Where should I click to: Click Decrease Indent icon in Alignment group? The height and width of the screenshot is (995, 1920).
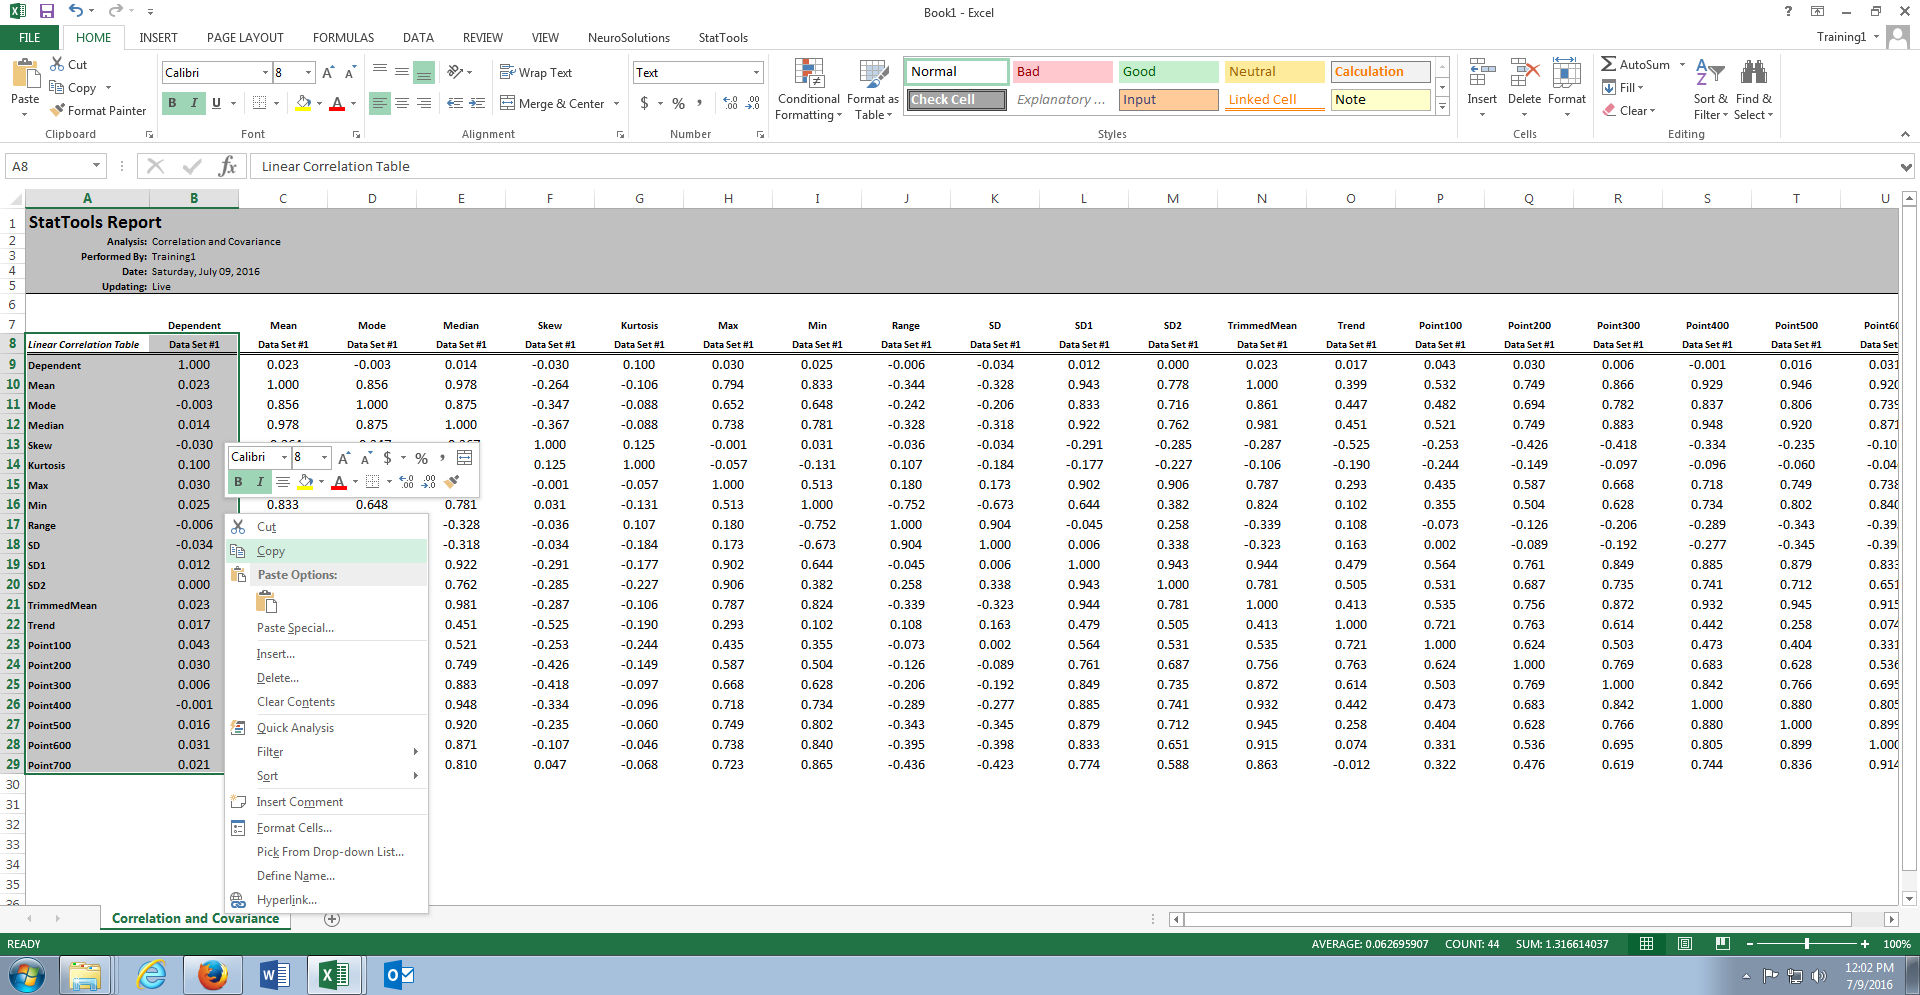[455, 103]
